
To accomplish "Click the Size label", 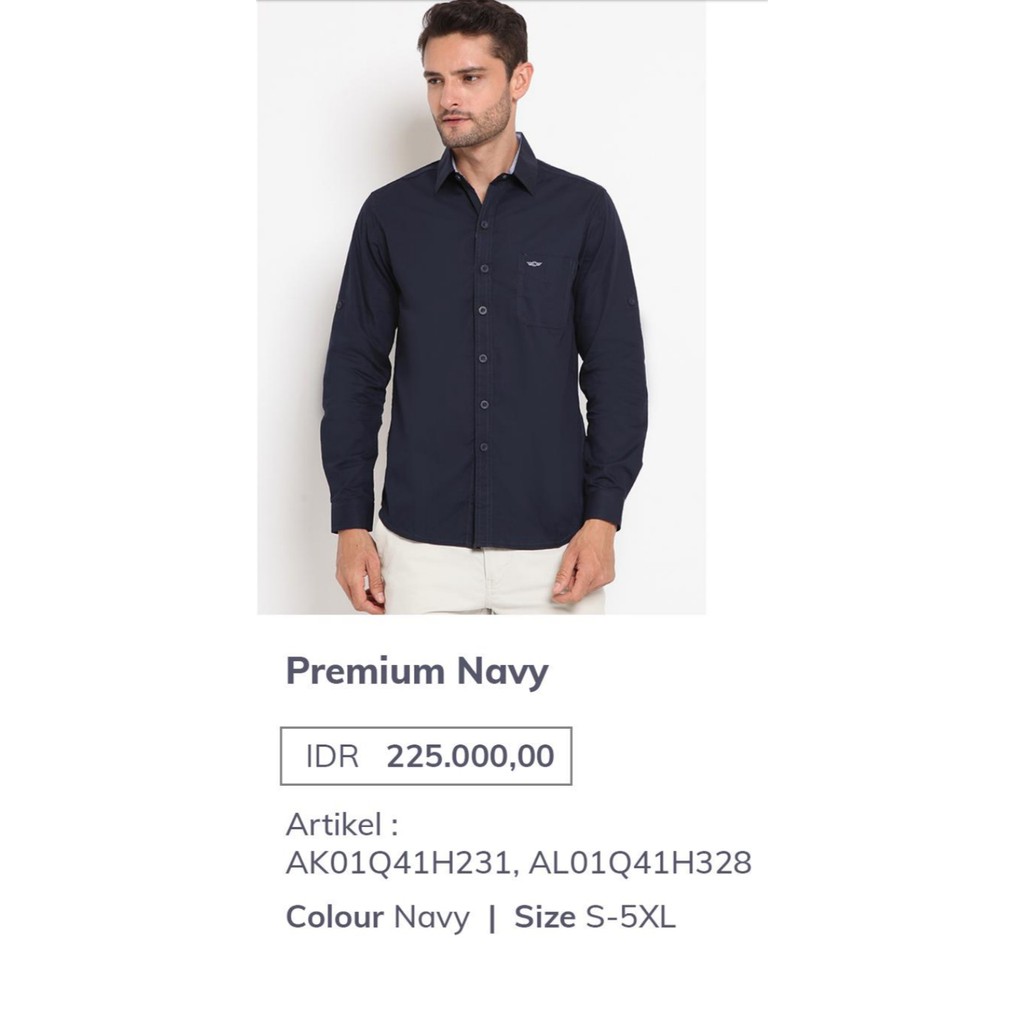I will coord(545,917).
